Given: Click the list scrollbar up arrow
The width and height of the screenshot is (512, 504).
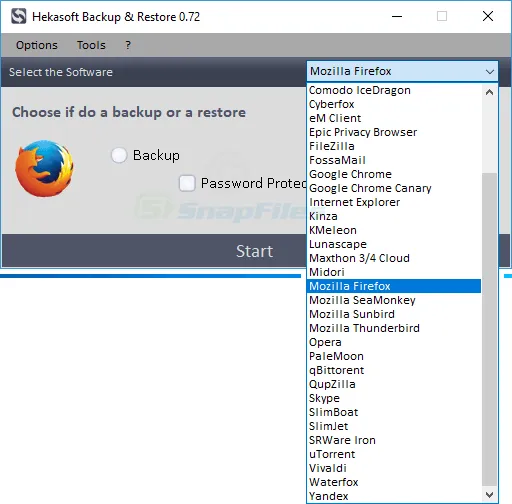Looking at the screenshot, I should point(489,92).
